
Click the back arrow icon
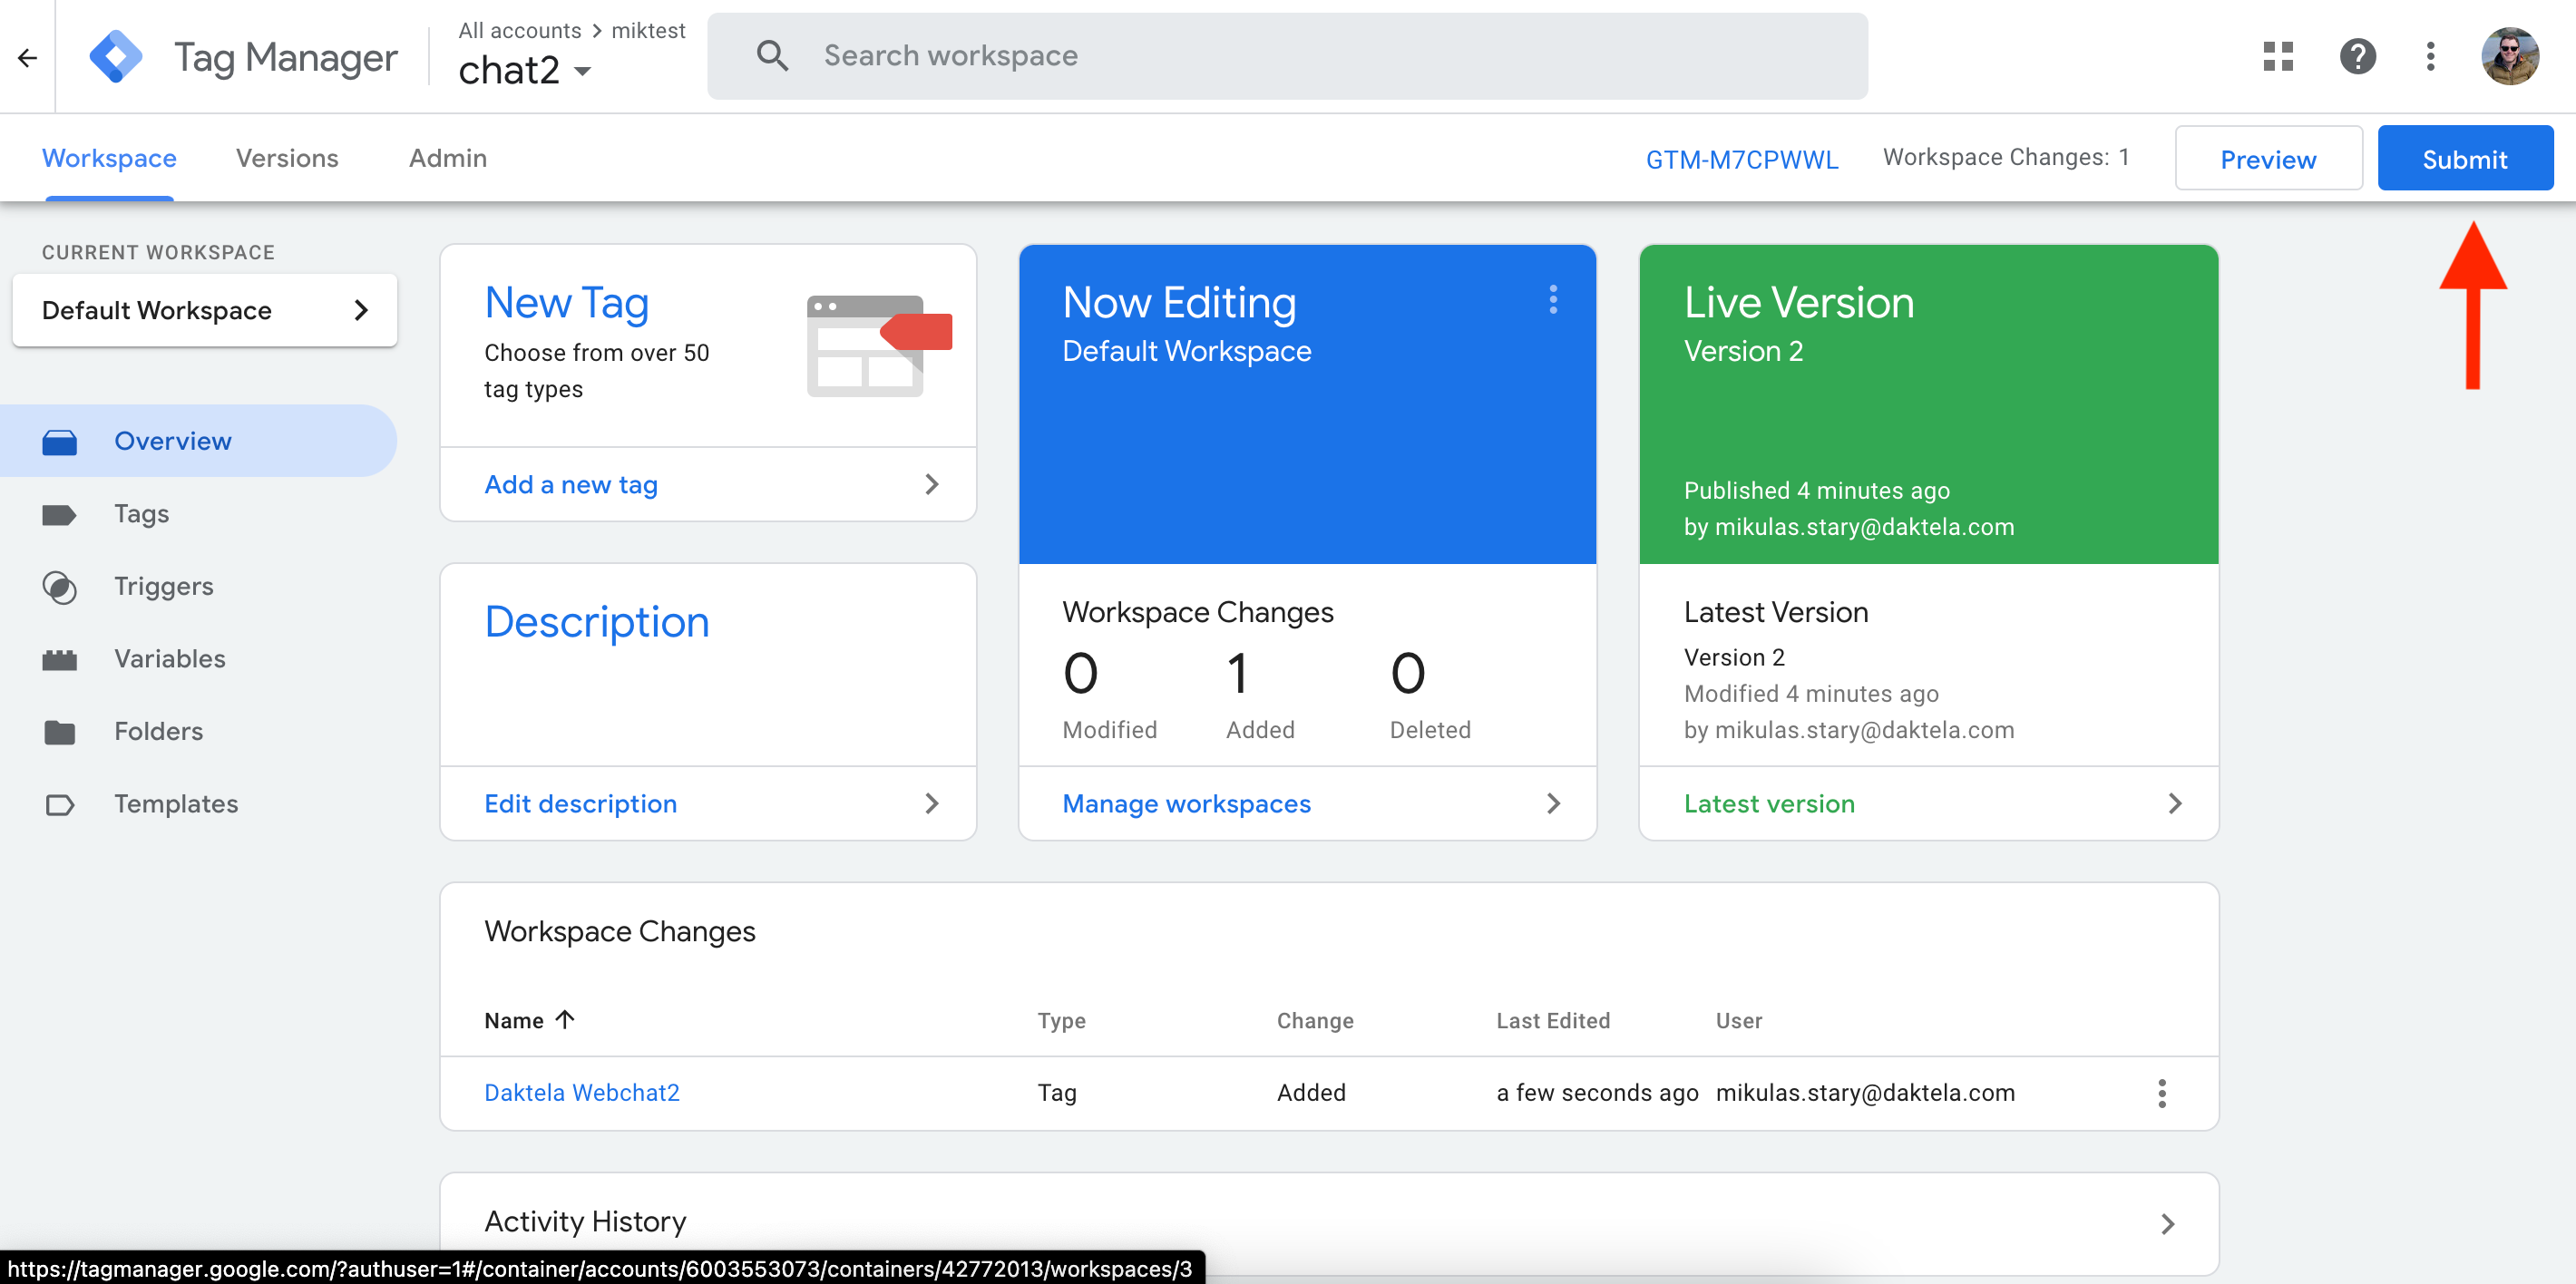coord(27,57)
